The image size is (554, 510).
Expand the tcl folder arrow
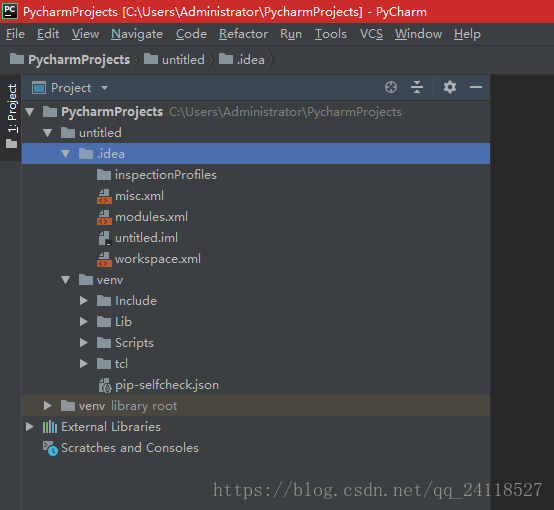pyautogui.click(x=83, y=364)
